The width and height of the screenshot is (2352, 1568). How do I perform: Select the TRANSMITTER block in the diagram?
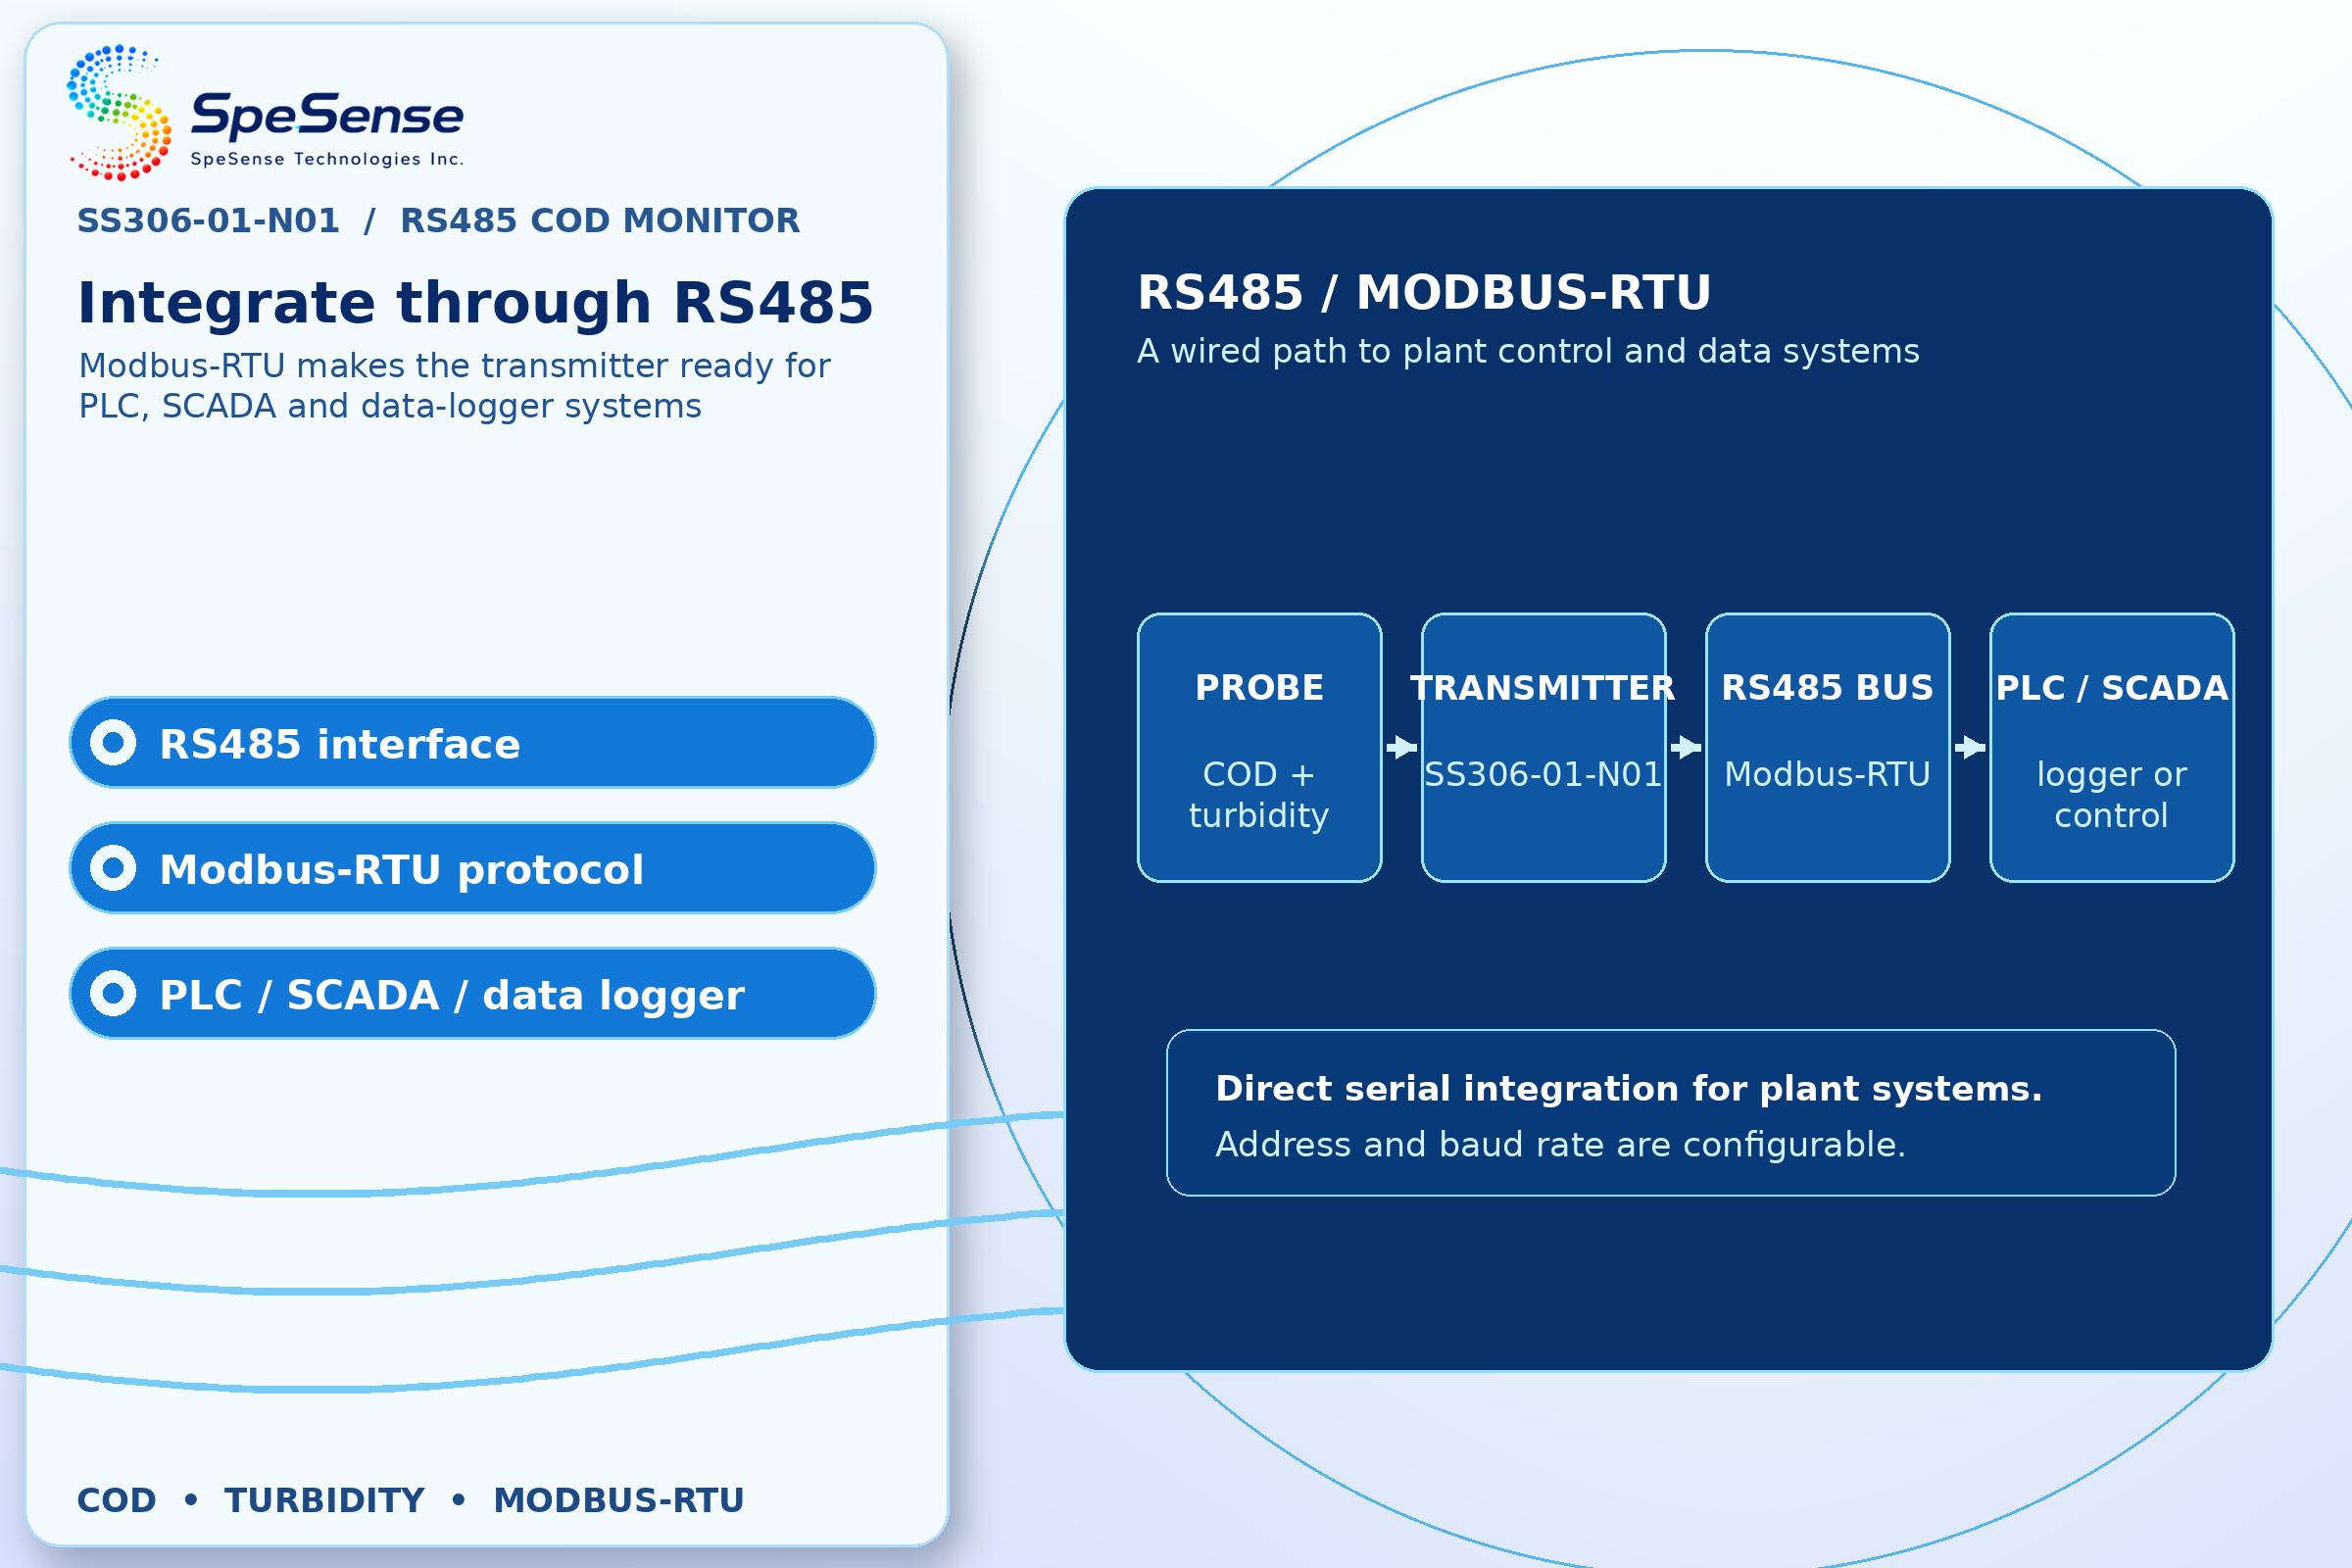tap(1544, 748)
